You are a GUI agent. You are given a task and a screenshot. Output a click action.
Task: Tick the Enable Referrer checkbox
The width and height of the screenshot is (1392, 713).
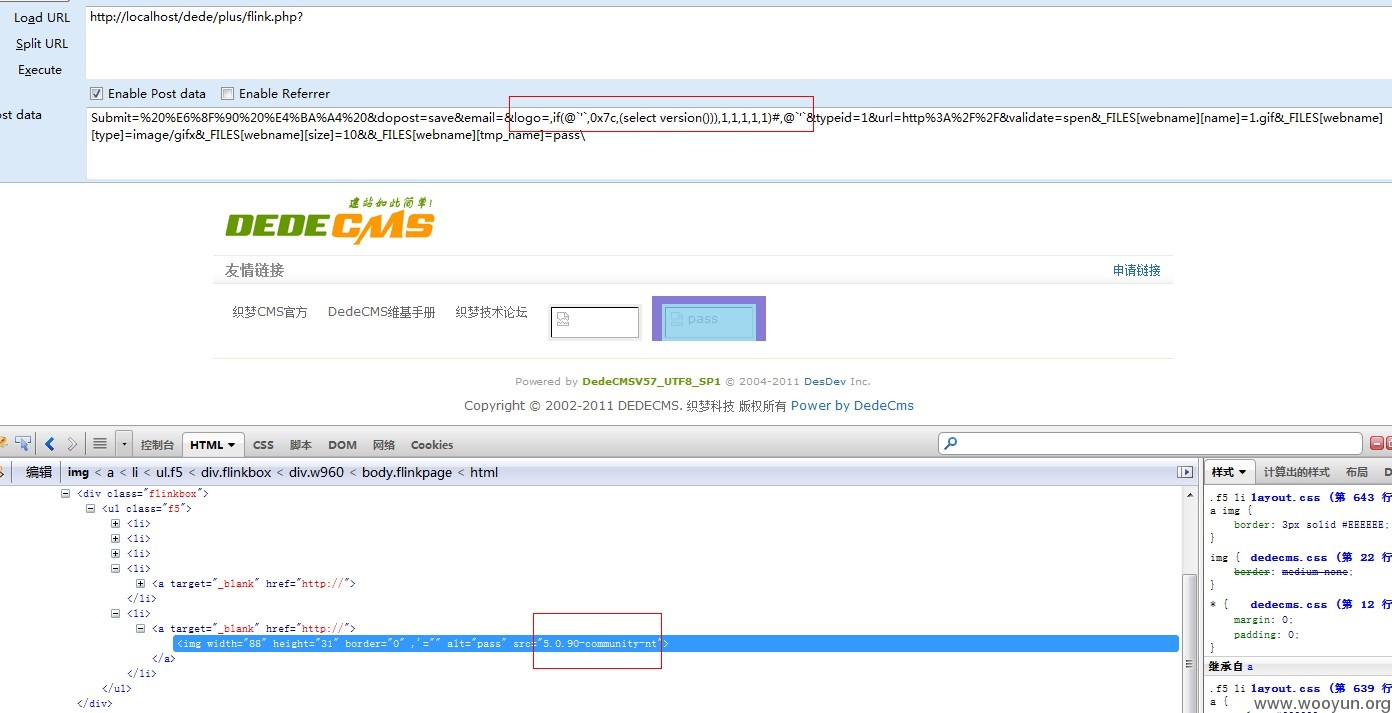(227, 93)
